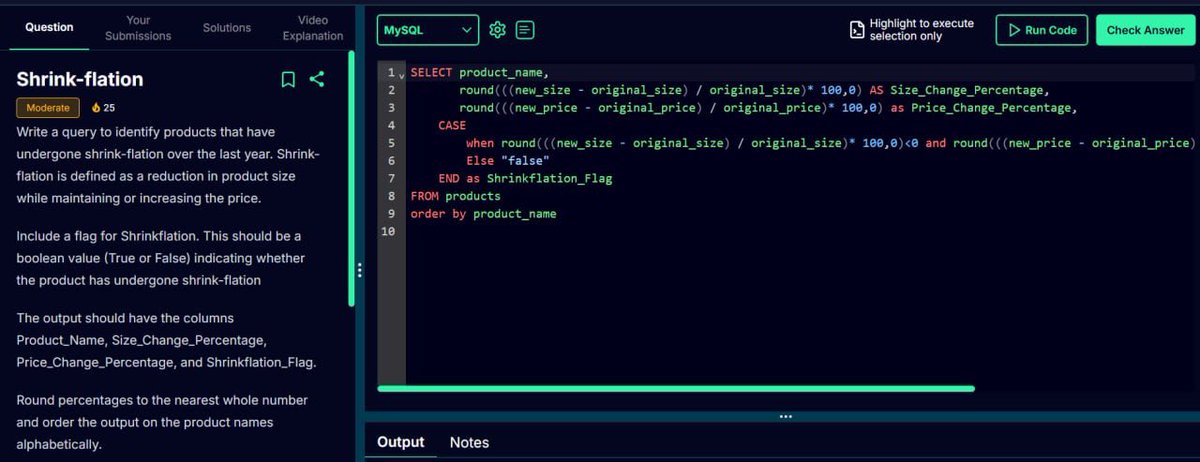Click the Shrink-flation title heading
This screenshot has width=1200, height=462.
[80, 79]
